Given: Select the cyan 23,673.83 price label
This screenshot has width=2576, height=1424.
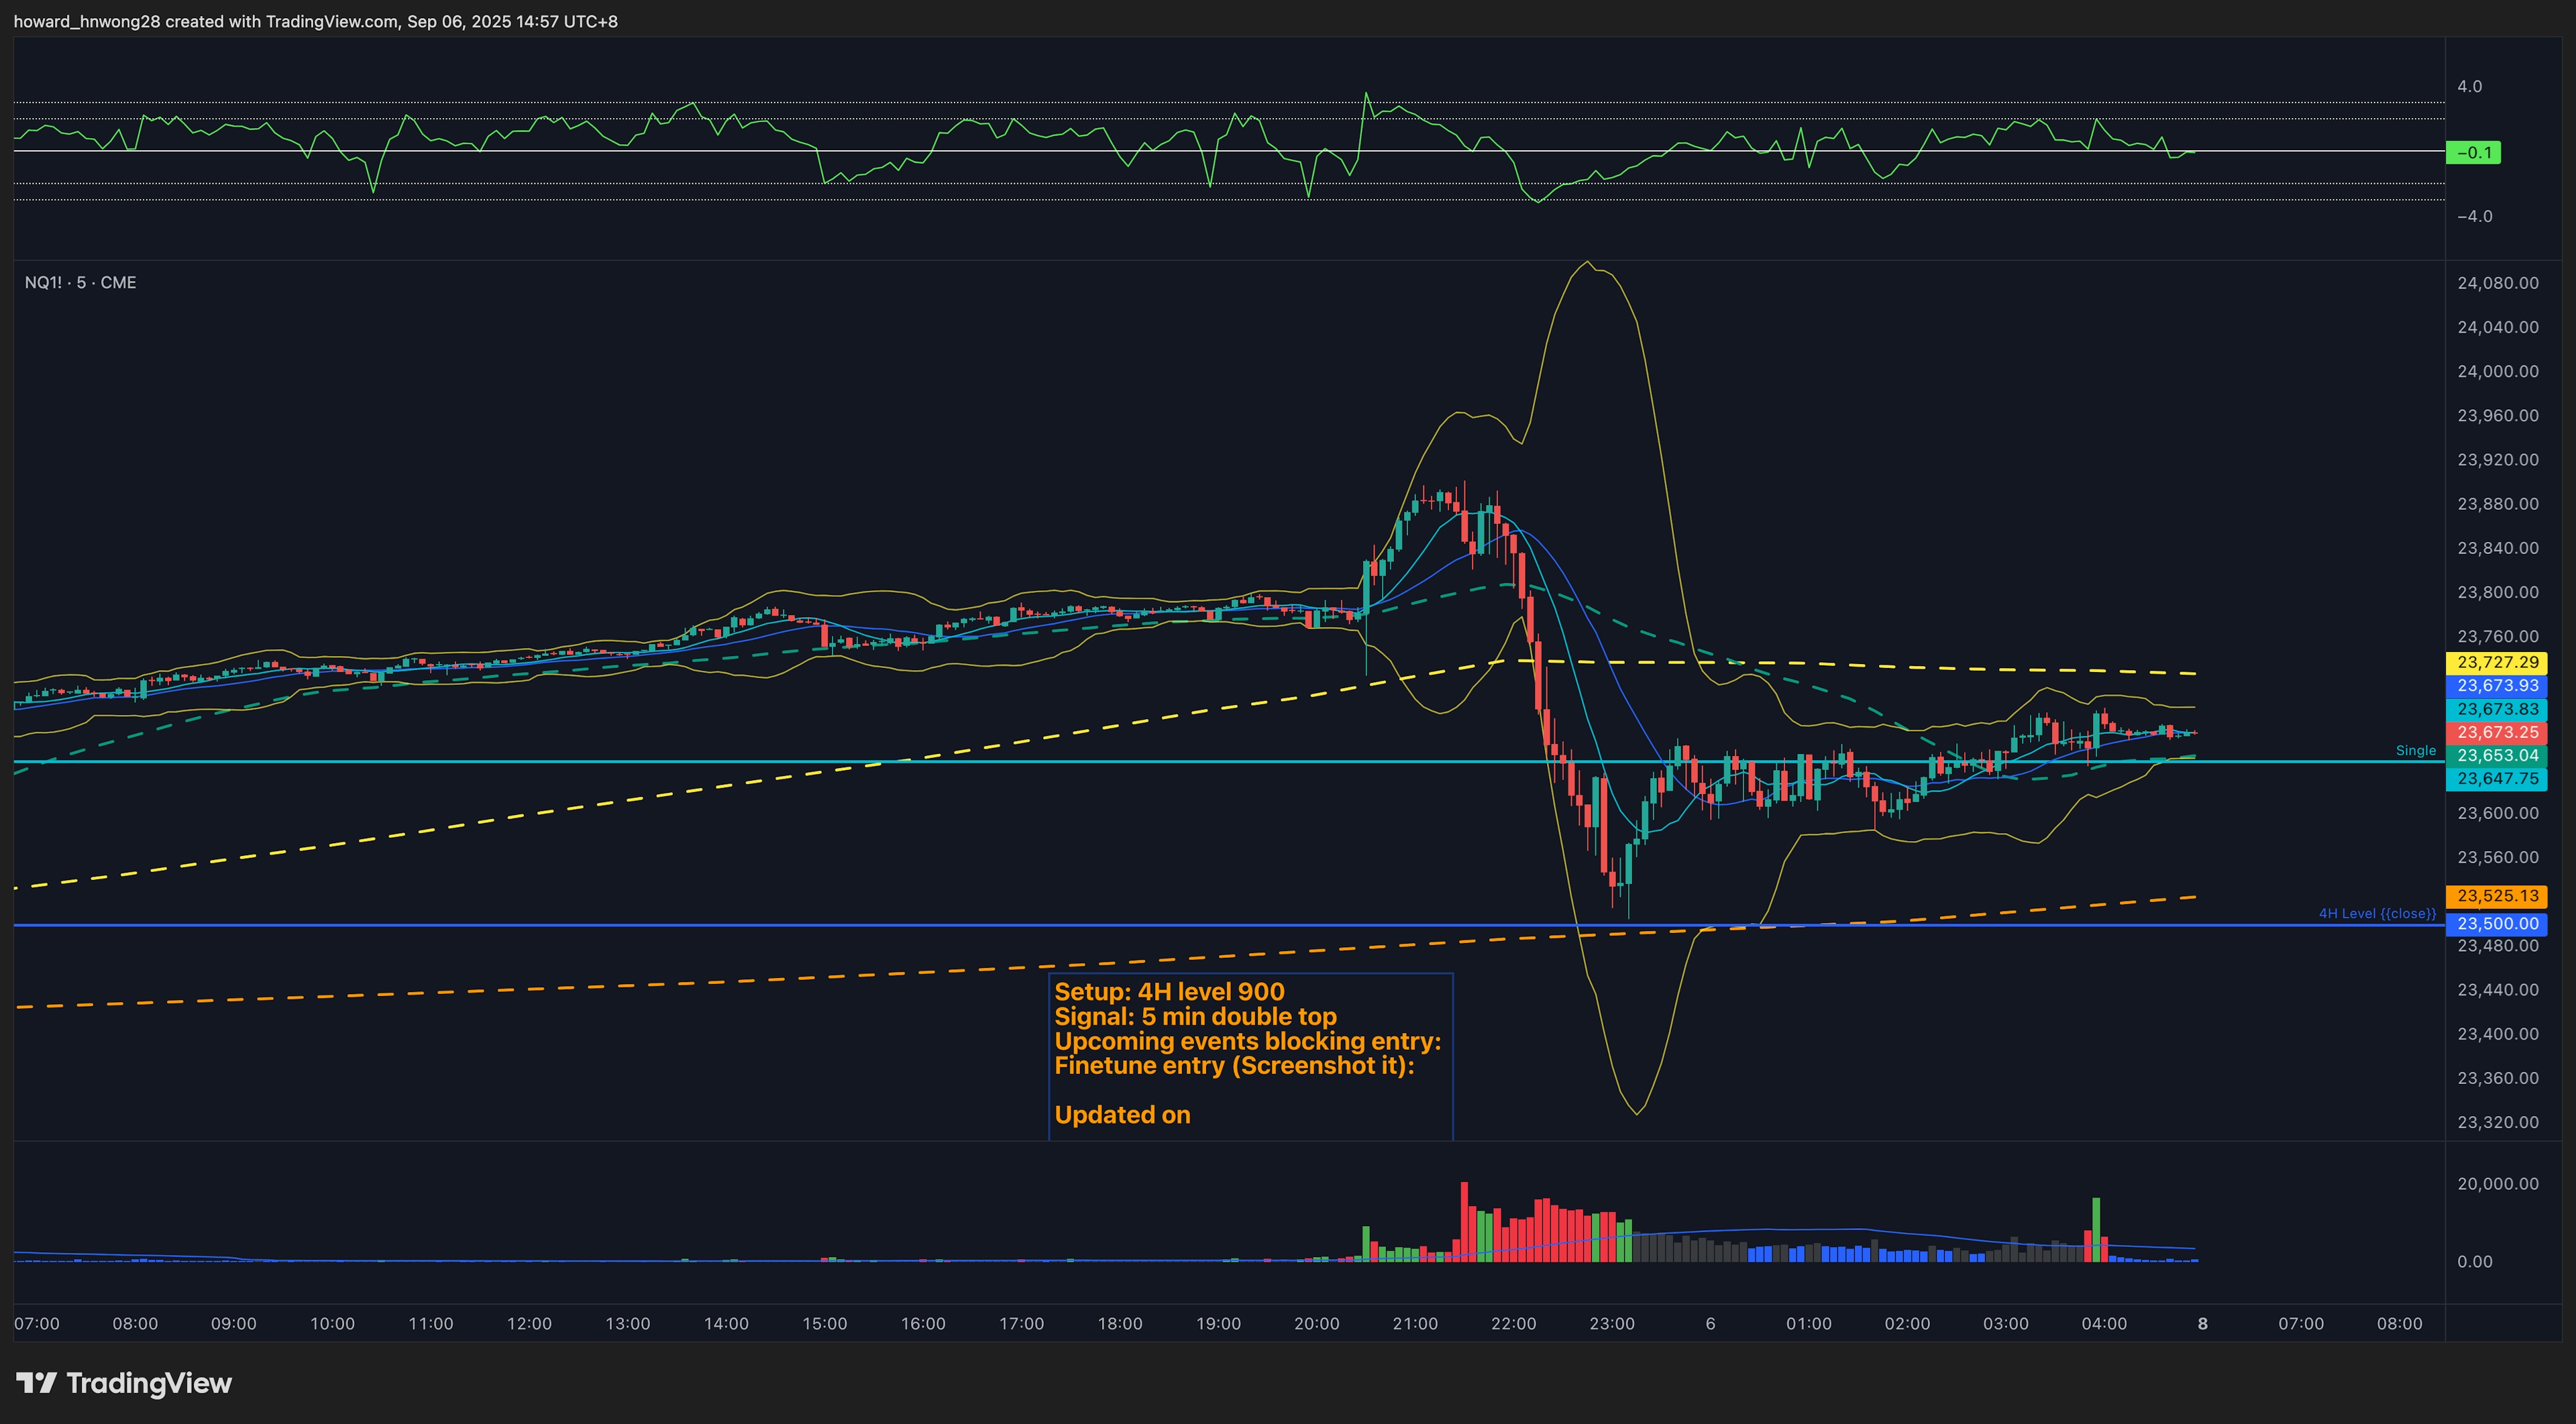Looking at the screenshot, I should click(x=2497, y=709).
